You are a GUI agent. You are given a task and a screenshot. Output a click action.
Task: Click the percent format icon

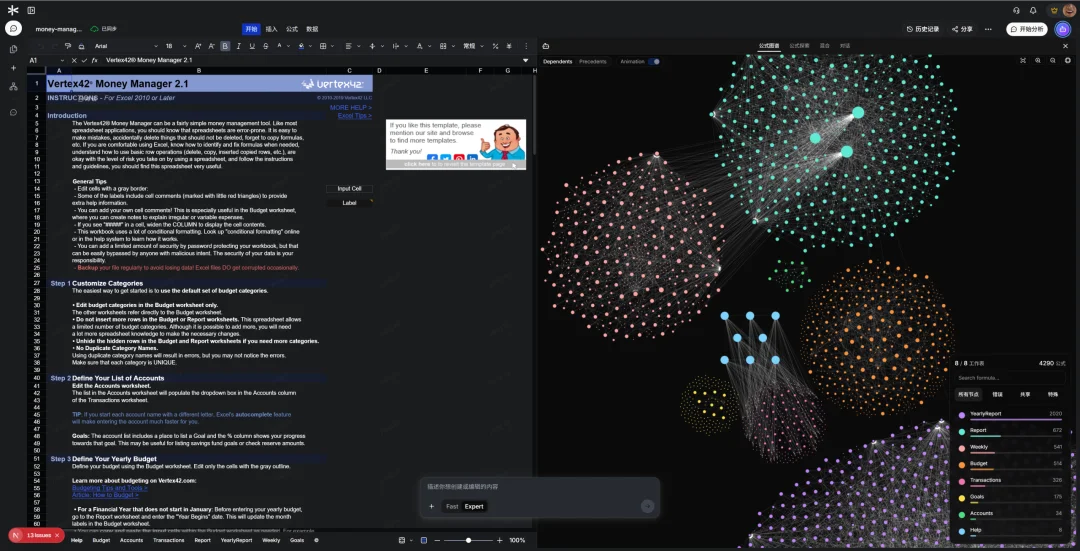pyautogui.click(x=496, y=46)
